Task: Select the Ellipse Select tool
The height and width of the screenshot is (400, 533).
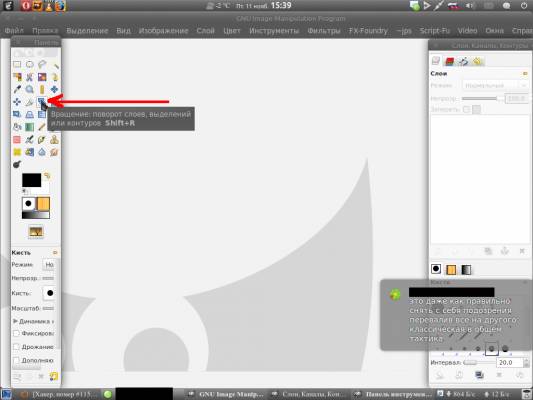Action: tap(30, 64)
